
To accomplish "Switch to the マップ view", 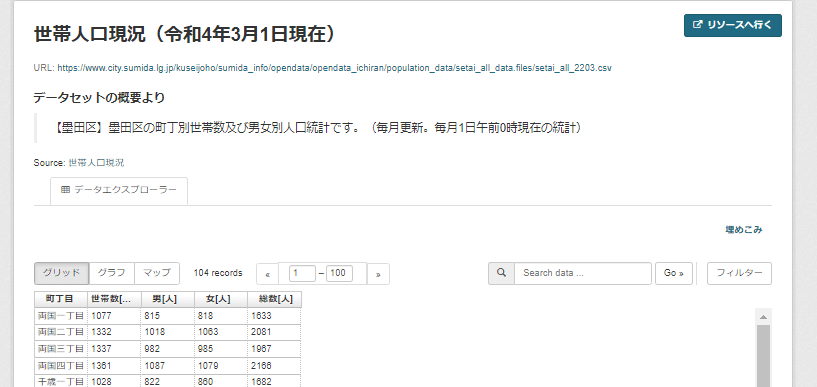I will coord(157,273).
